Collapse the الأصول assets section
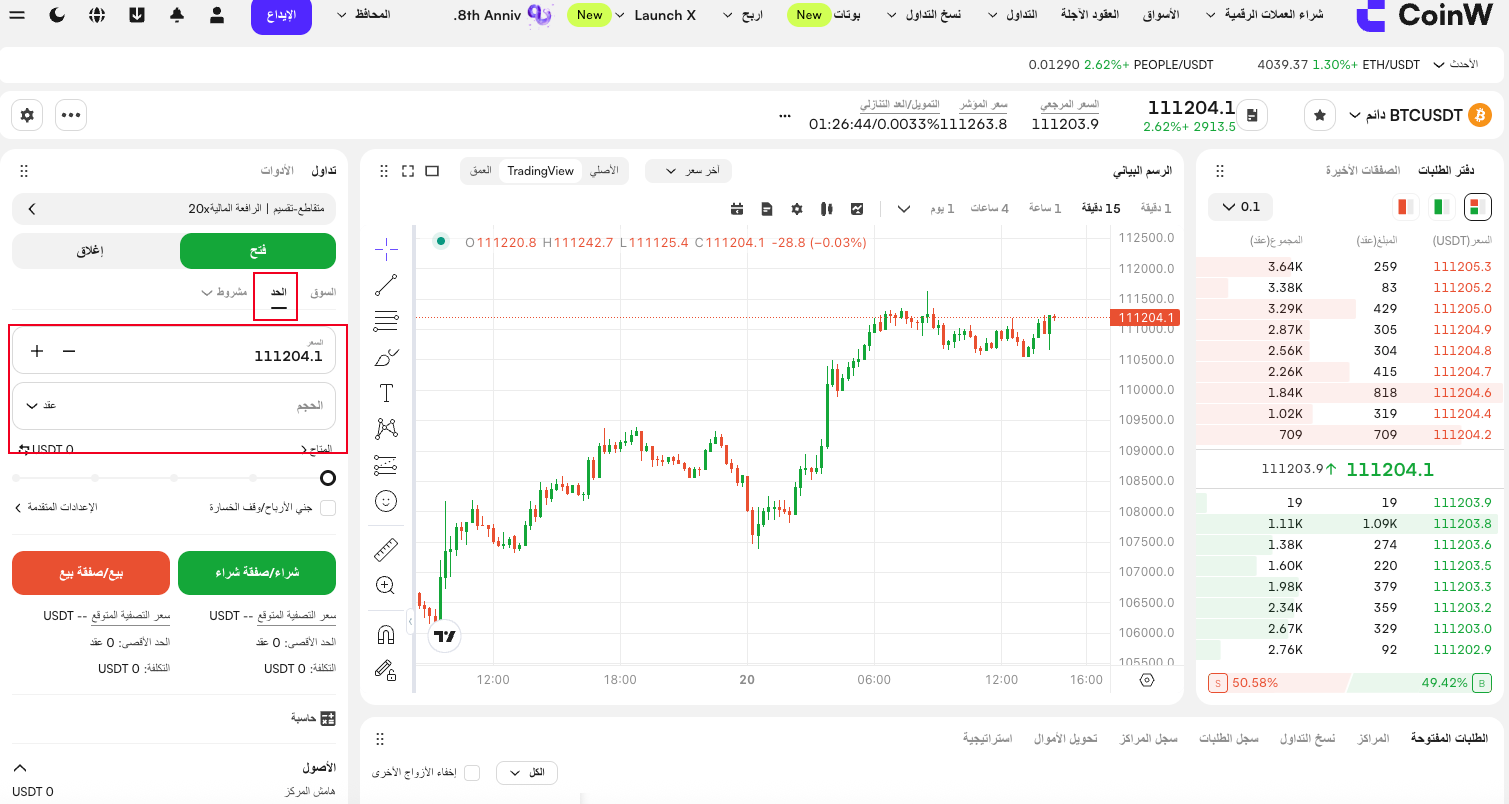 (19, 768)
